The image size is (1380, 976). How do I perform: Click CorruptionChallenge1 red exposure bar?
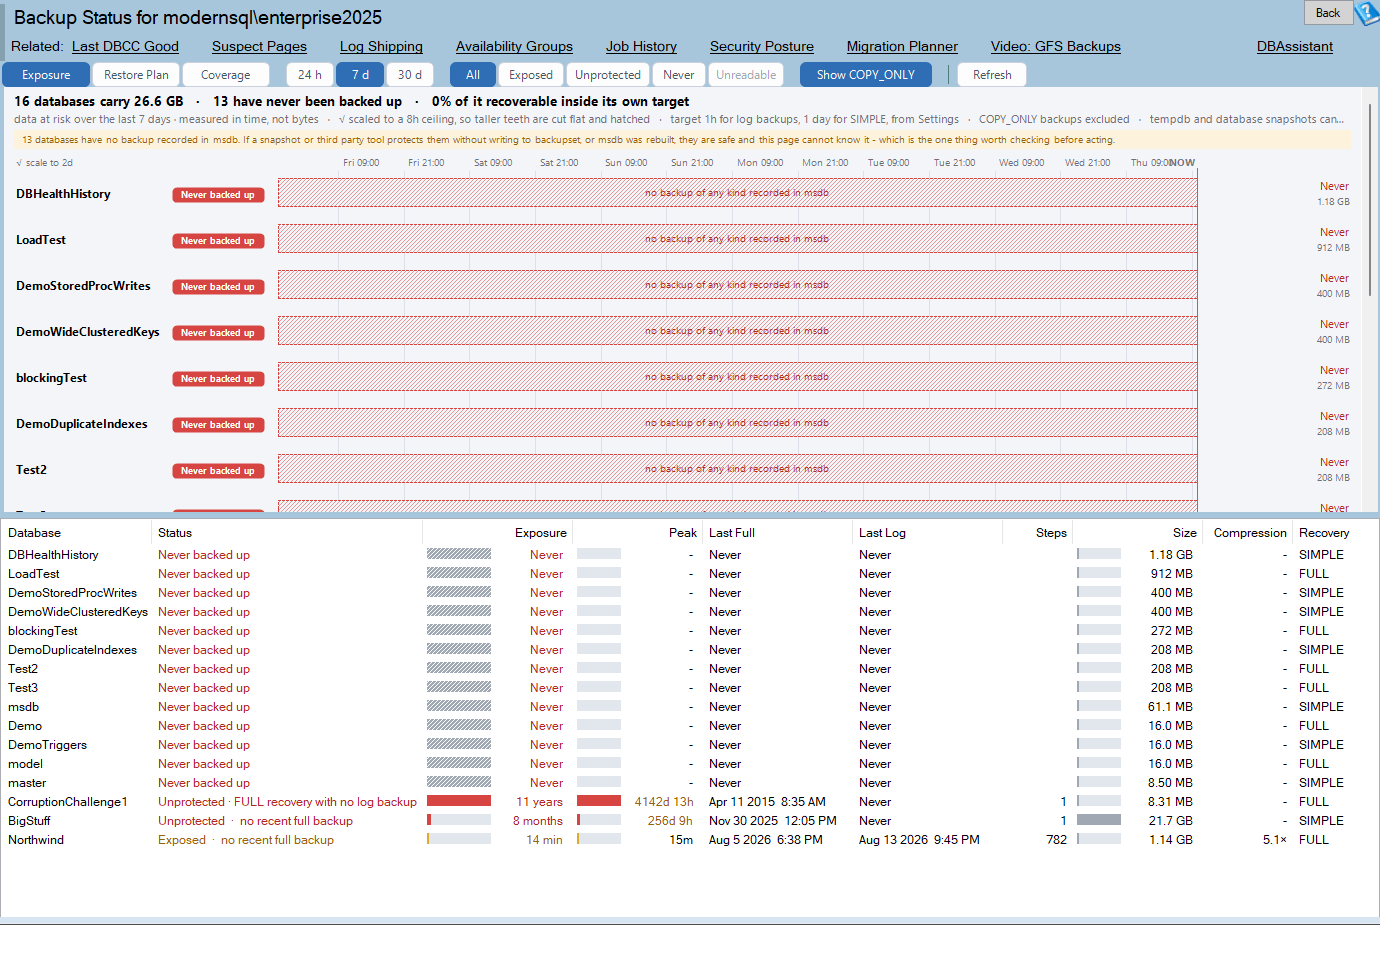point(459,801)
